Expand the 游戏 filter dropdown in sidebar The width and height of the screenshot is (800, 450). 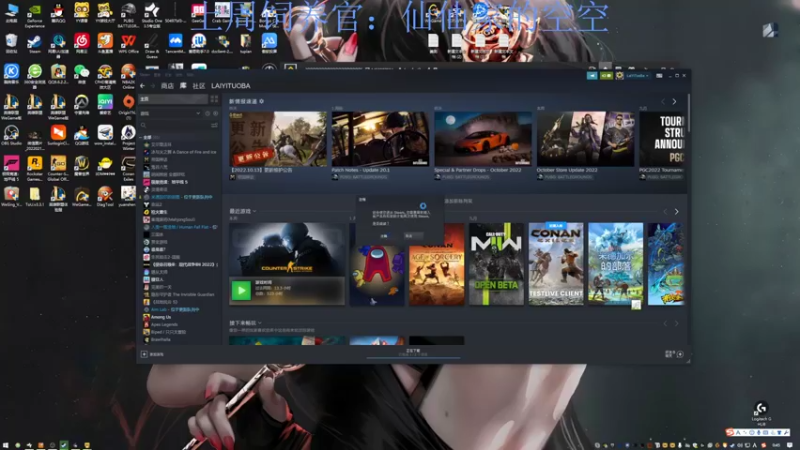click(x=170, y=113)
